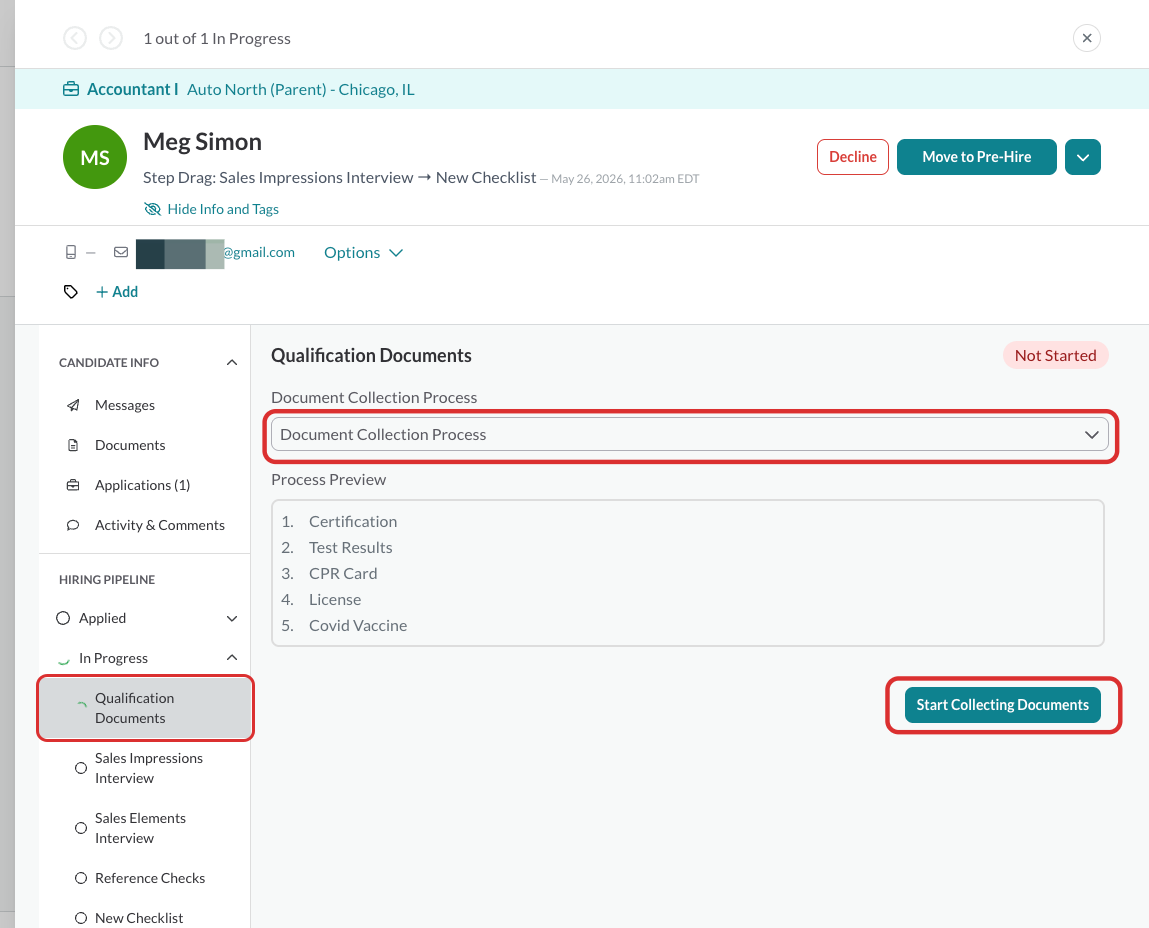The height and width of the screenshot is (928, 1149).
Task: Click the candidate's gmail address
Action: click(x=215, y=253)
